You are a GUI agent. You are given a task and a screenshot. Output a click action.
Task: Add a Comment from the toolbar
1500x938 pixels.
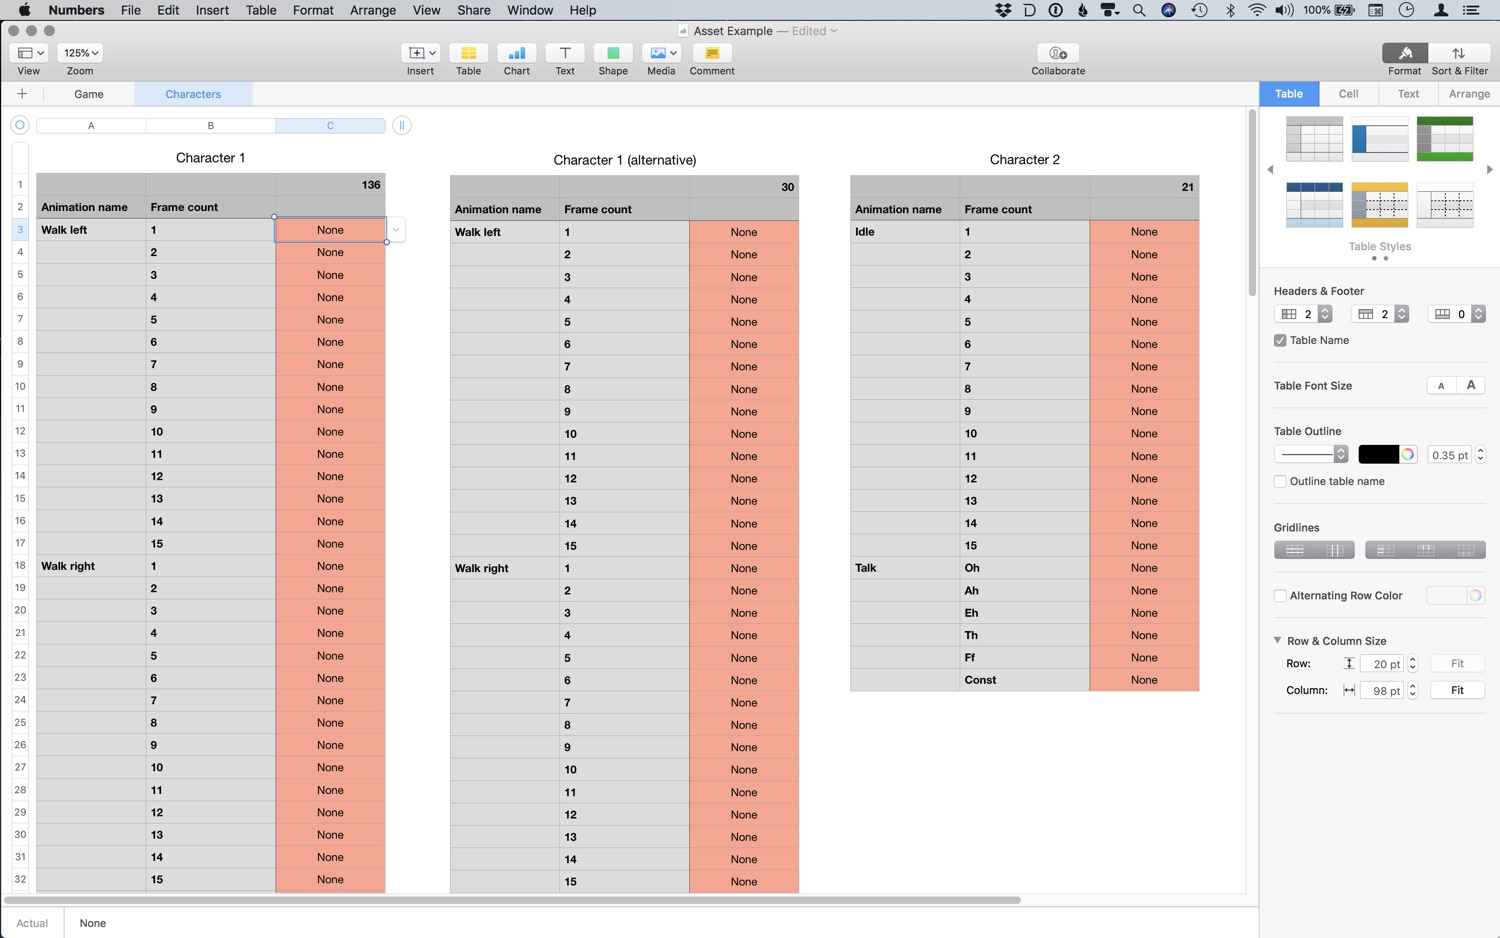[712, 53]
